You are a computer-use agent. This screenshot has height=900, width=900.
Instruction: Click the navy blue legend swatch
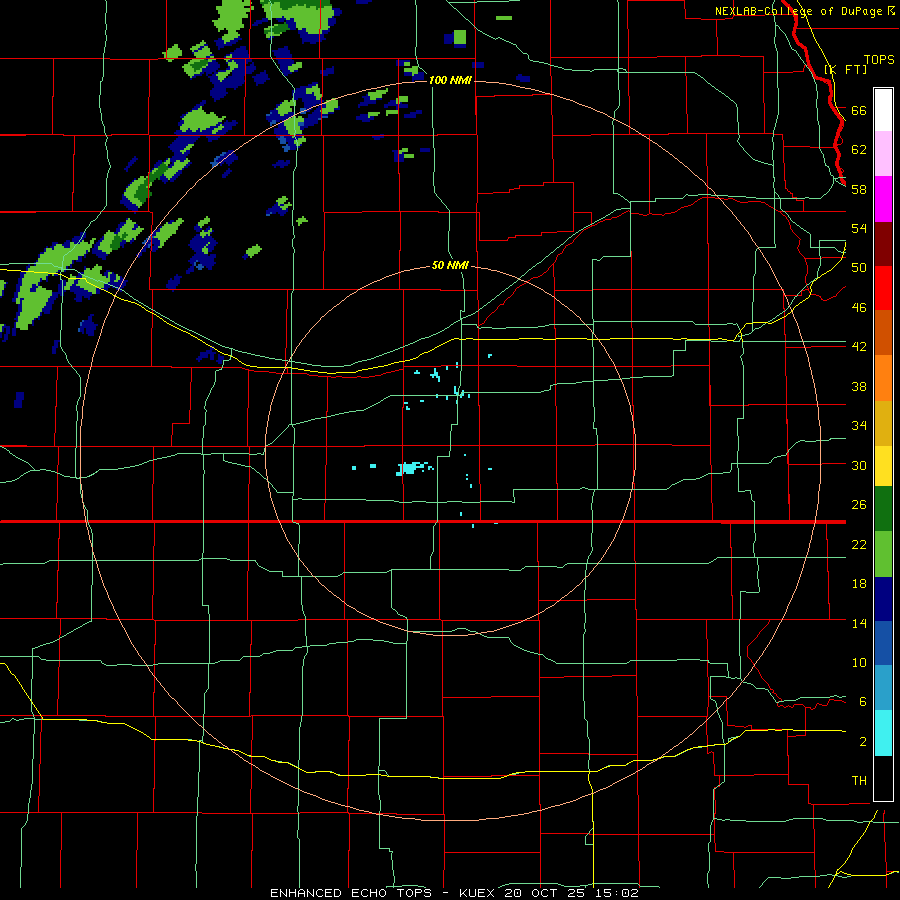point(883,599)
